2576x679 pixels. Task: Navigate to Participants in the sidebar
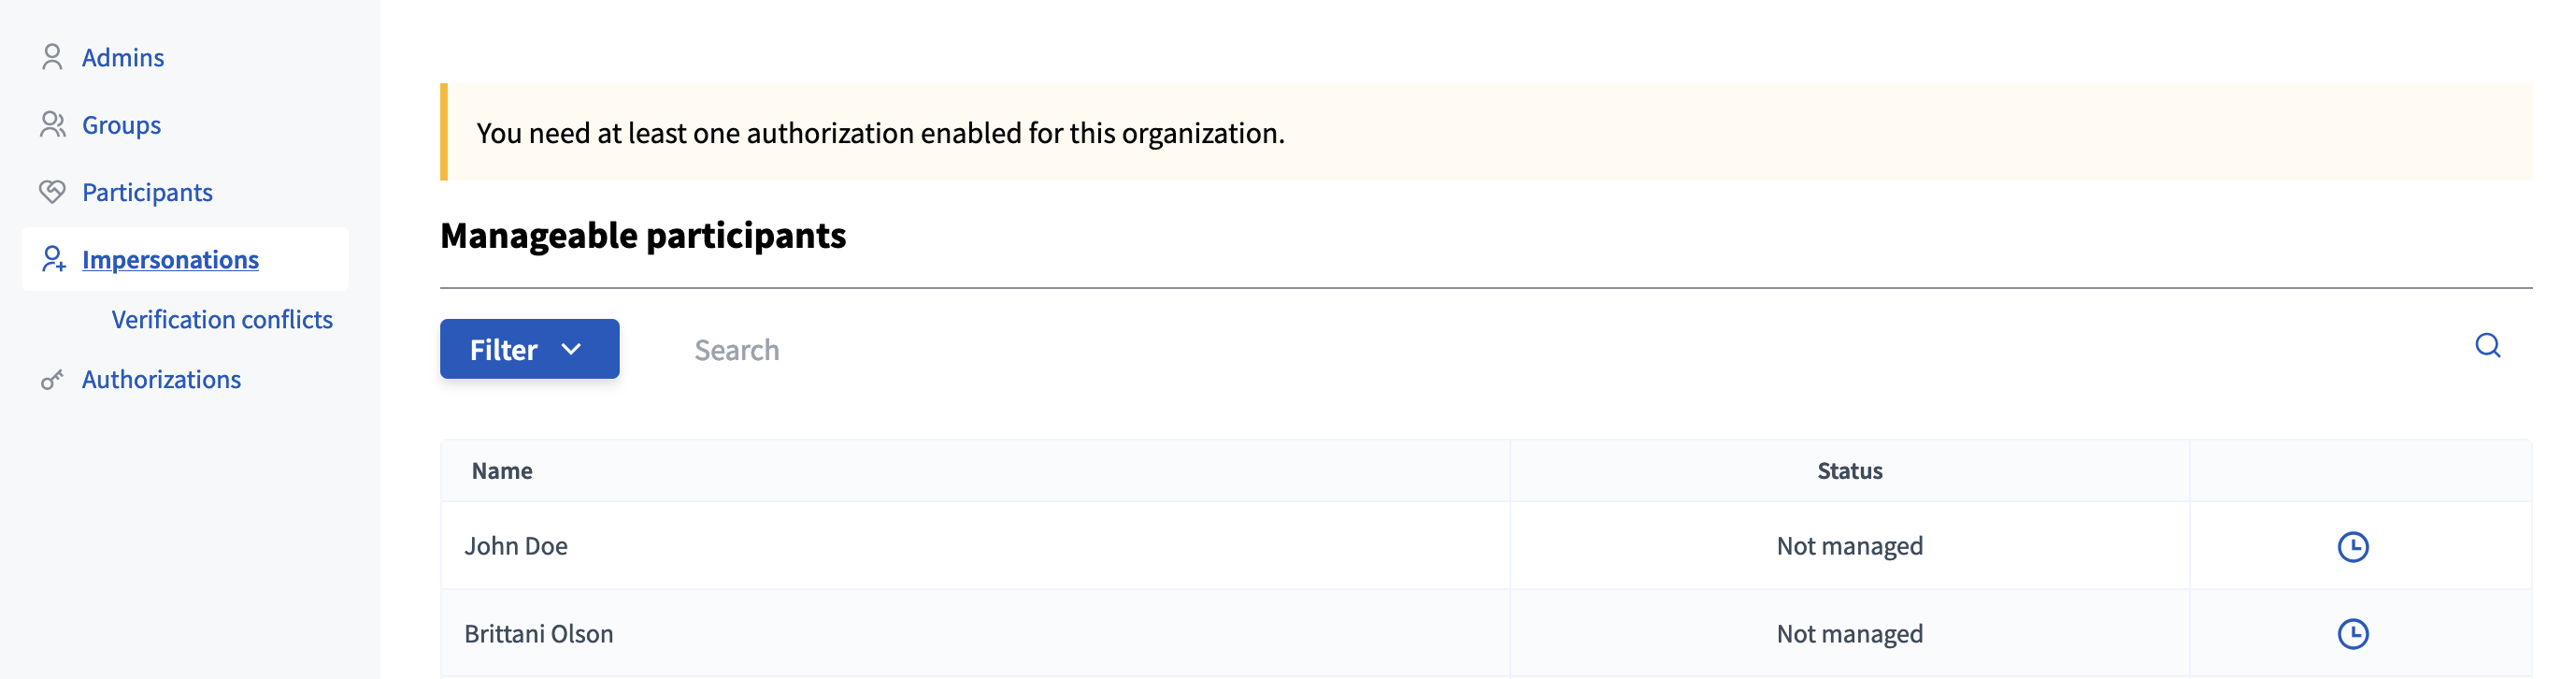click(147, 192)
